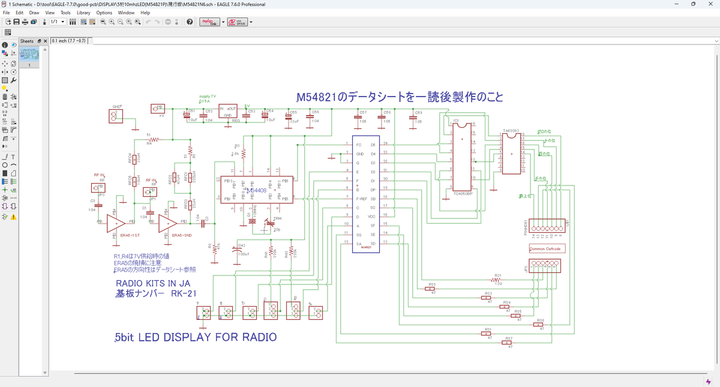Screen dimensions: 720x387
Task: Open the Options menu
Action: tap(104, 13)
